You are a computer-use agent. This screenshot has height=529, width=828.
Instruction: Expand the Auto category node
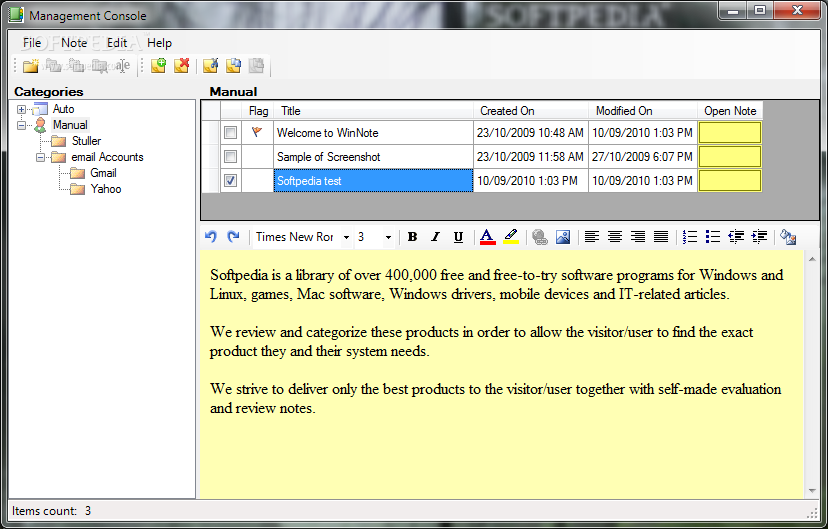(21, 109)
